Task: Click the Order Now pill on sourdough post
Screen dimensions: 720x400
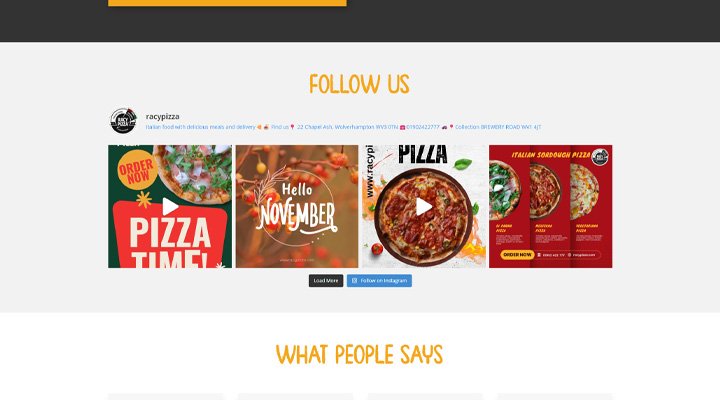Action: [x=517, y=254]
